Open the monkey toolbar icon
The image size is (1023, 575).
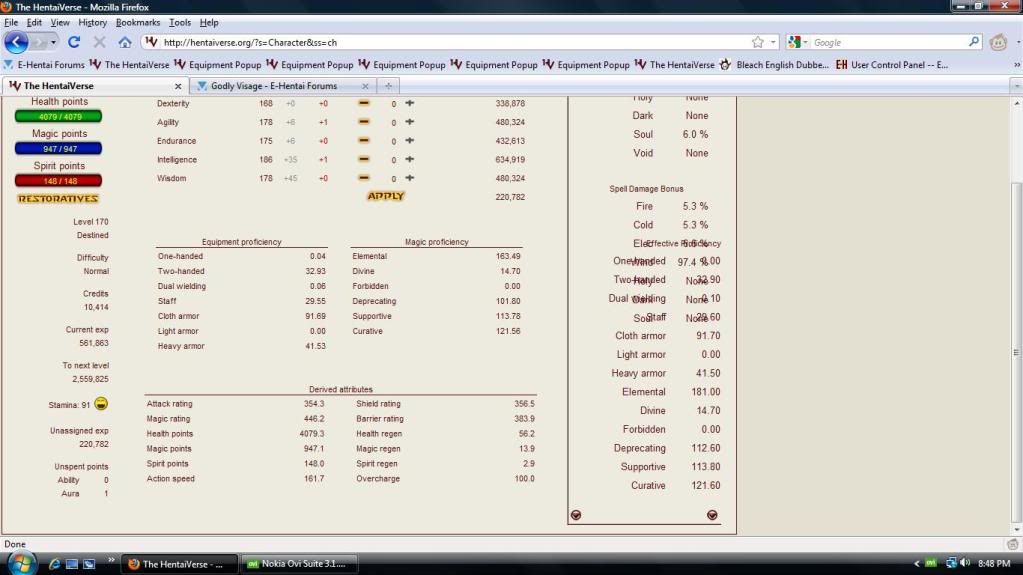coord(998,42)
